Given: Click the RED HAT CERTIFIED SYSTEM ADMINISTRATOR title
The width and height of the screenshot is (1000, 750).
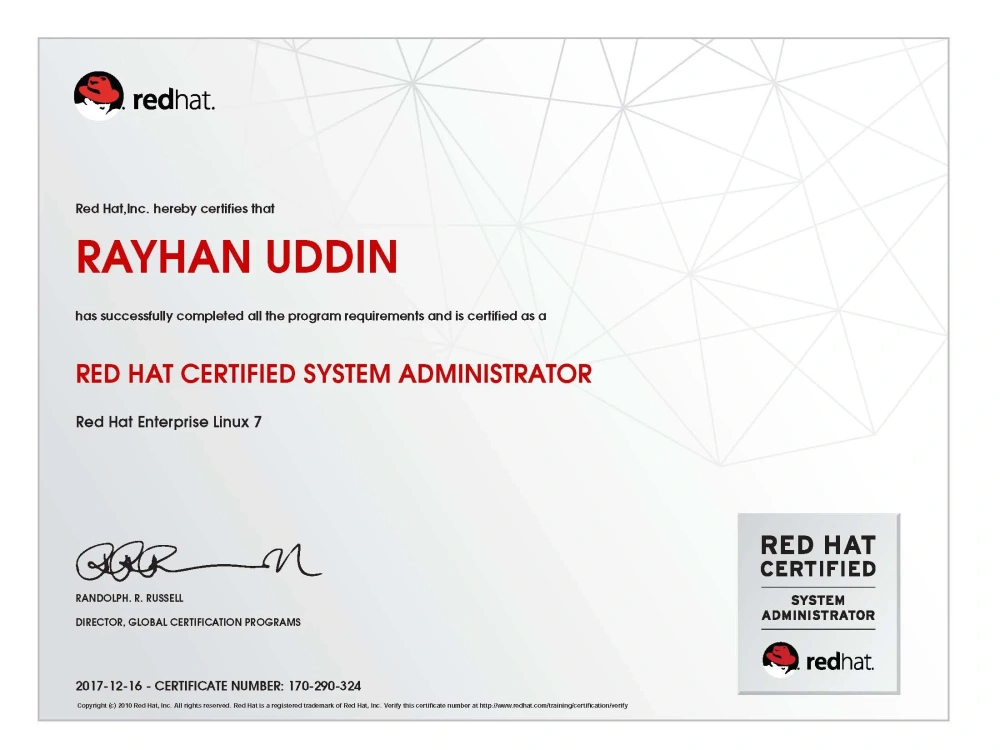Looking at the screenshot, I should 333,372.
